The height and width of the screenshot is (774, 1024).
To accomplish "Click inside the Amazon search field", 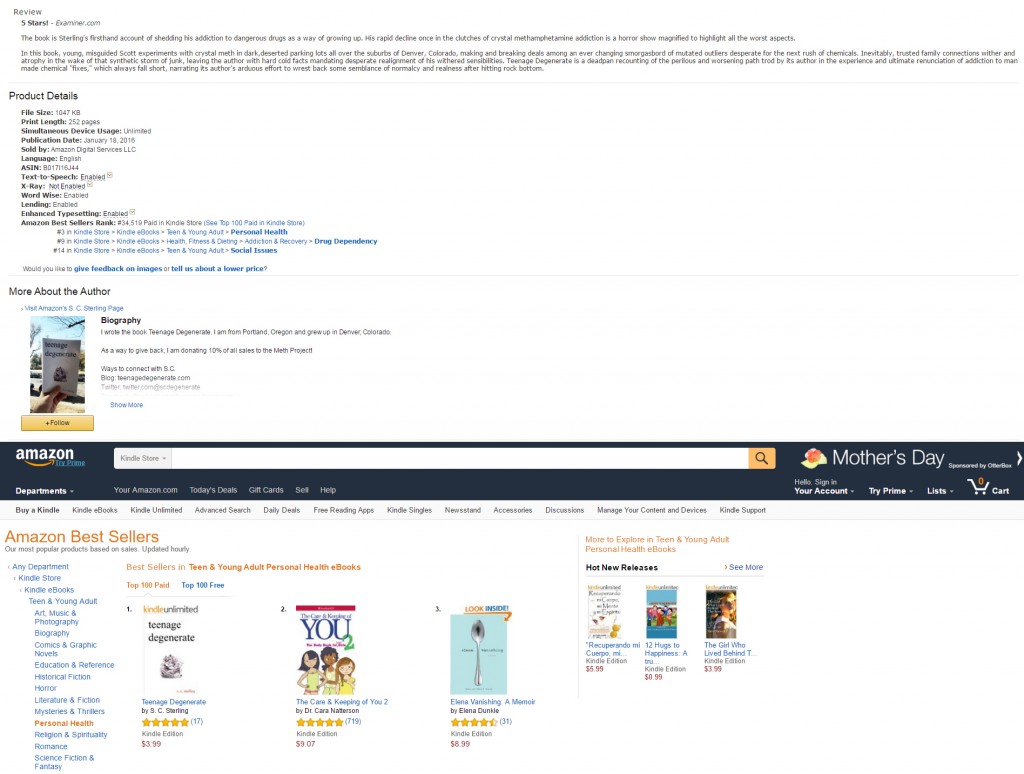I will click(460, 459).
